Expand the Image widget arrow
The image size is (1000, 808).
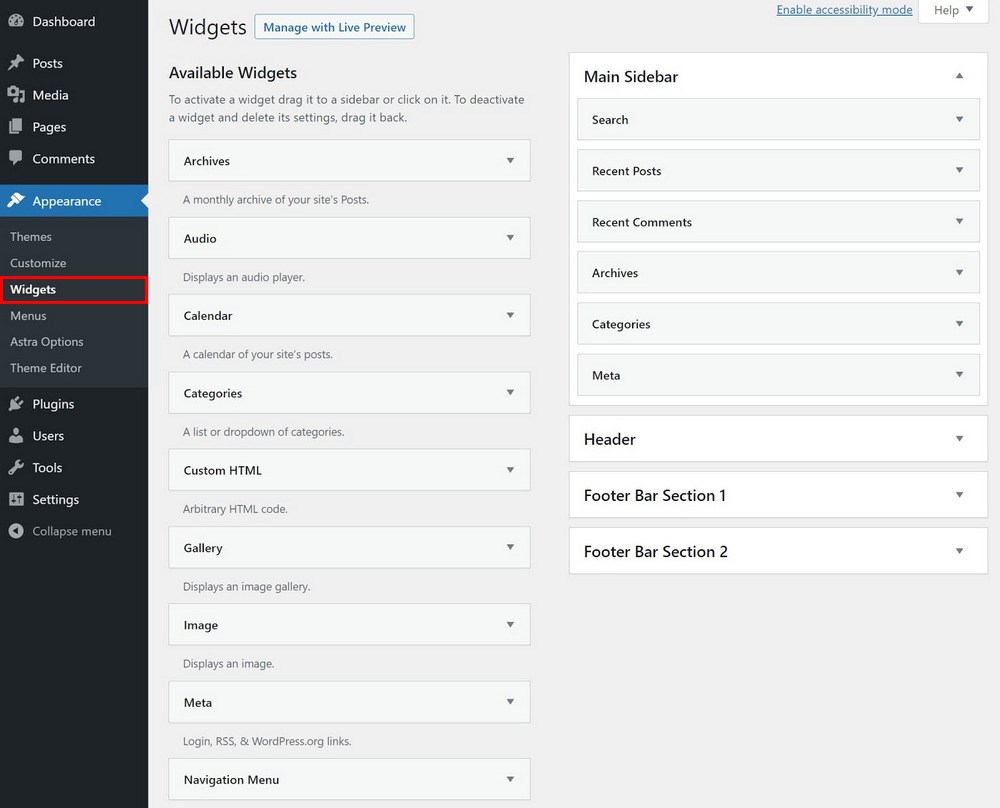pos(510,624)
